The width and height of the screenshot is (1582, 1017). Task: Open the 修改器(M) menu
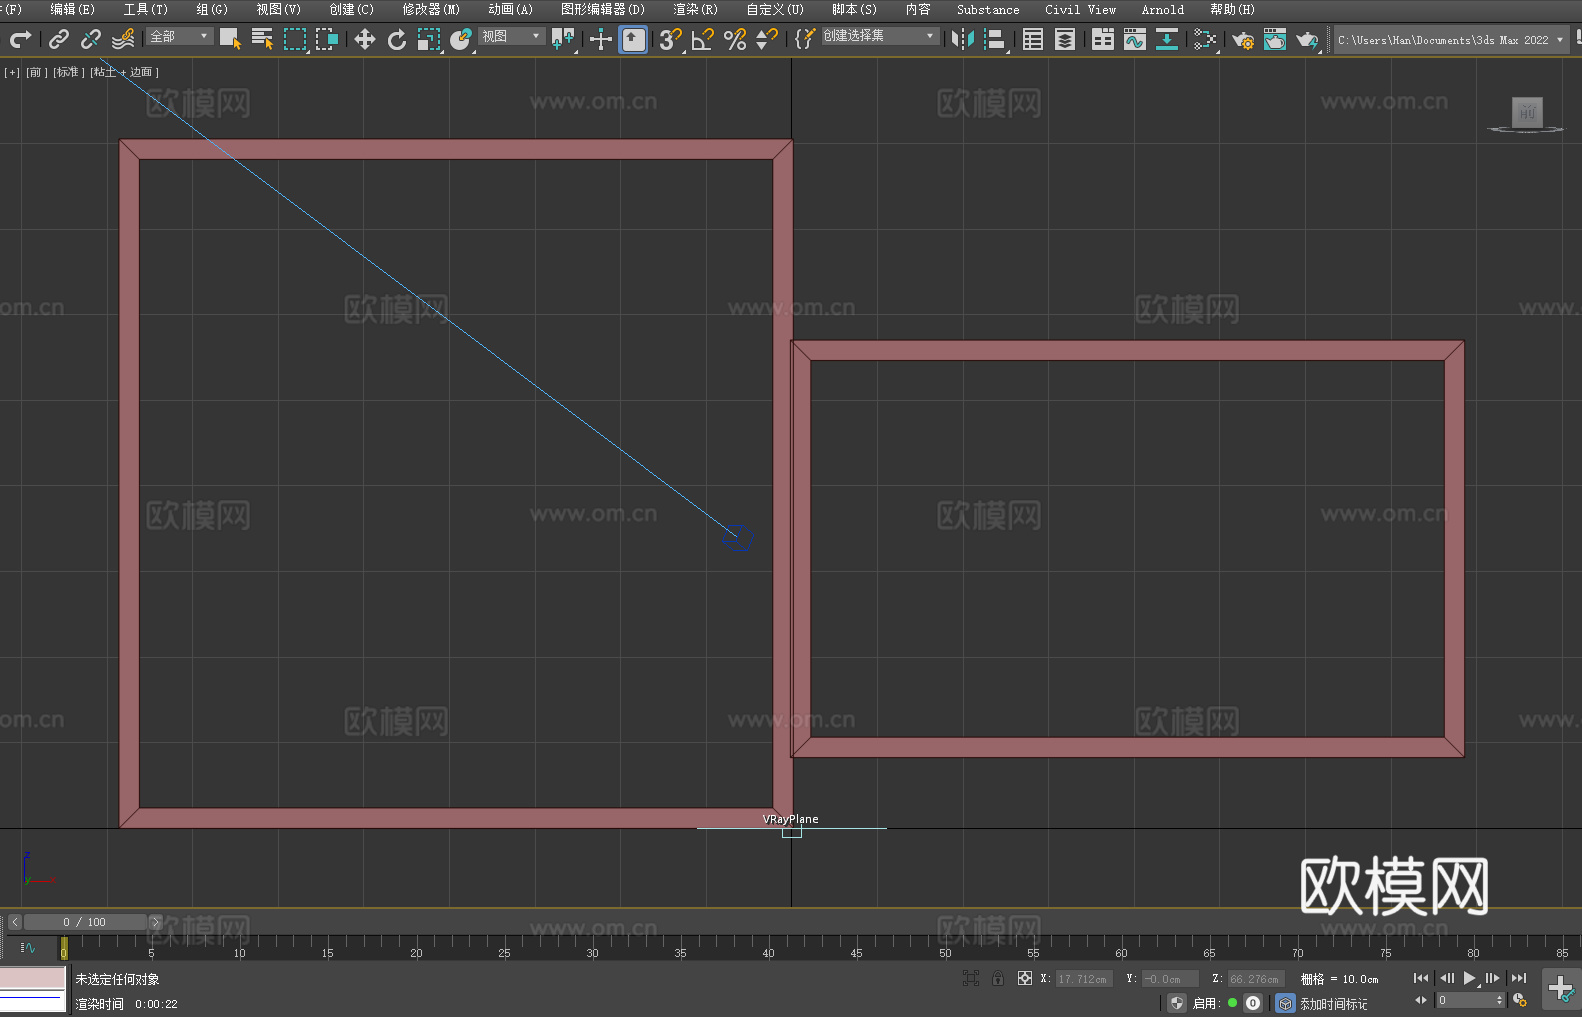(431, 9)
